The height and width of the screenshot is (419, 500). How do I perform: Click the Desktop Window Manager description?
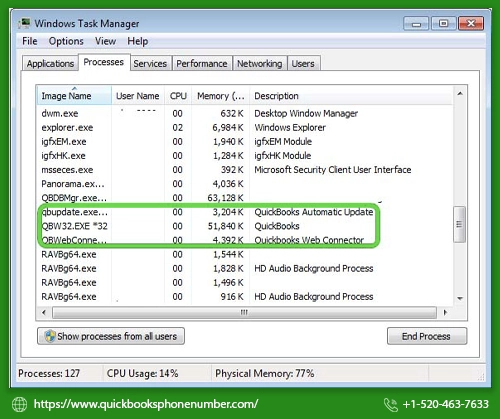306,113
